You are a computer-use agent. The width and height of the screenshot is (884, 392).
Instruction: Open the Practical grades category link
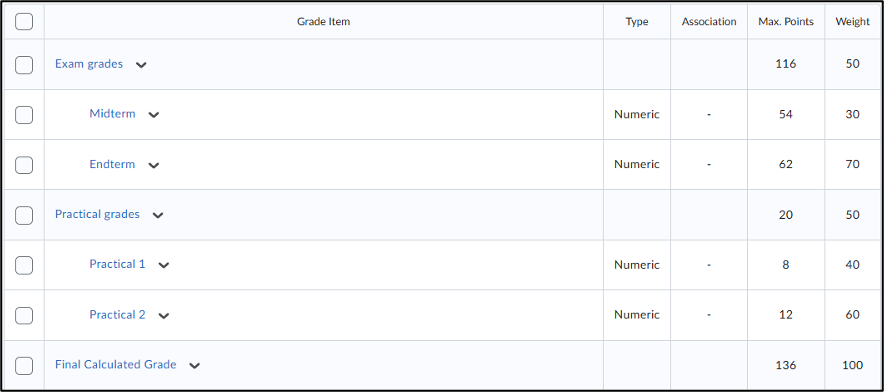(x=97, y=214)
